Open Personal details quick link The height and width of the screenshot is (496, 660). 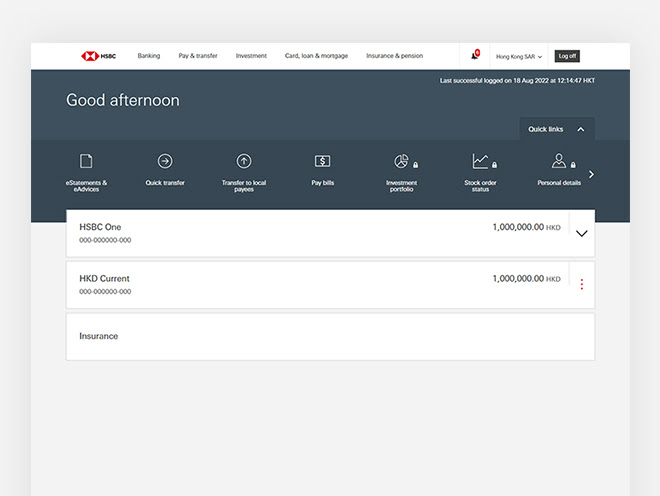point(559,170)
